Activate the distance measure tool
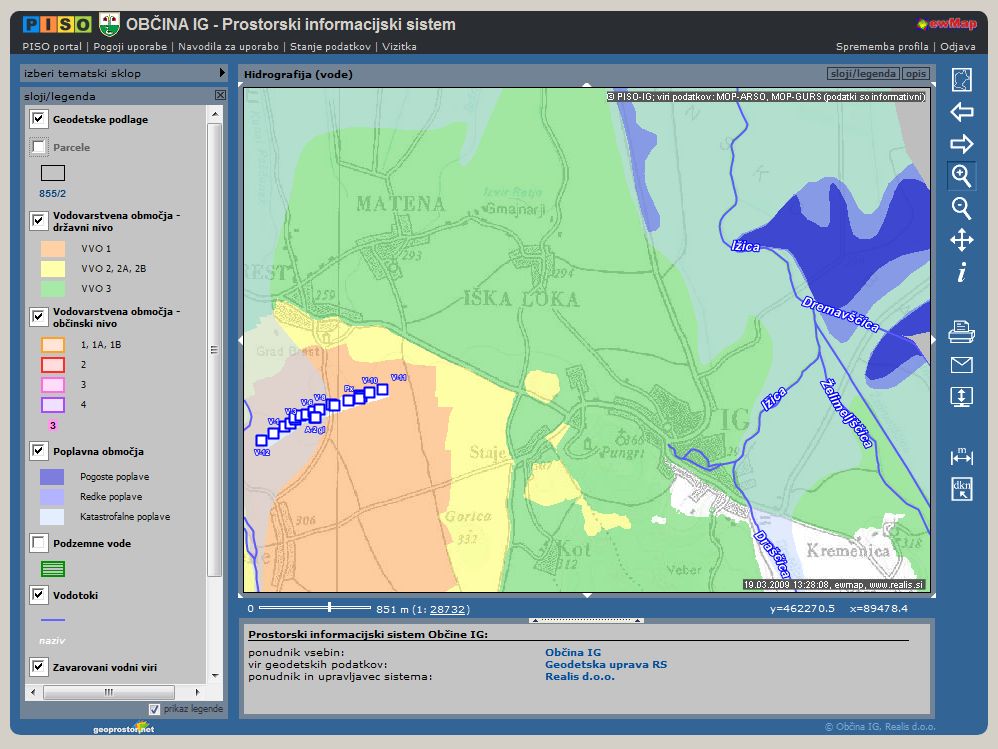 [961, 457]
